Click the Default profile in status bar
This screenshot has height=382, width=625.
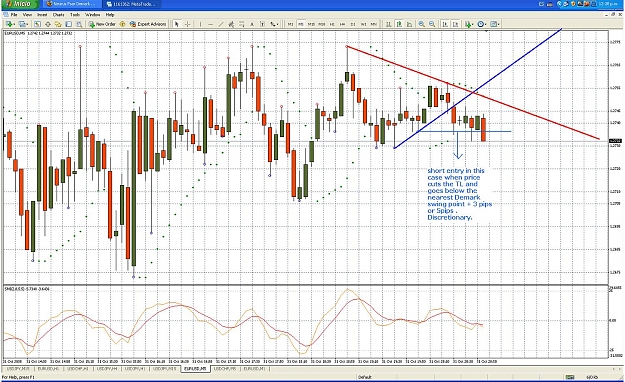point(364,377)
